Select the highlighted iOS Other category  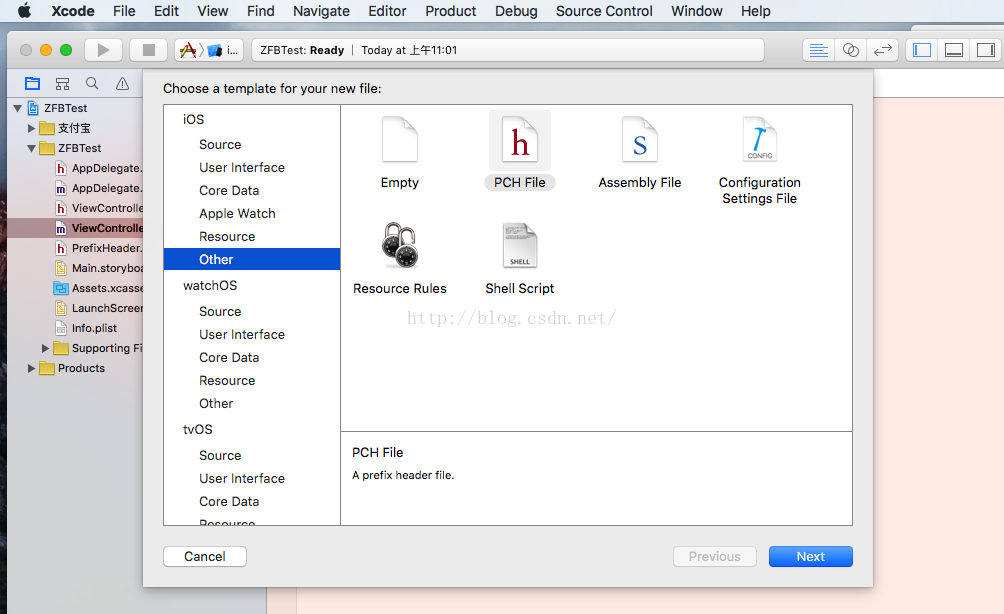(252, 259)
